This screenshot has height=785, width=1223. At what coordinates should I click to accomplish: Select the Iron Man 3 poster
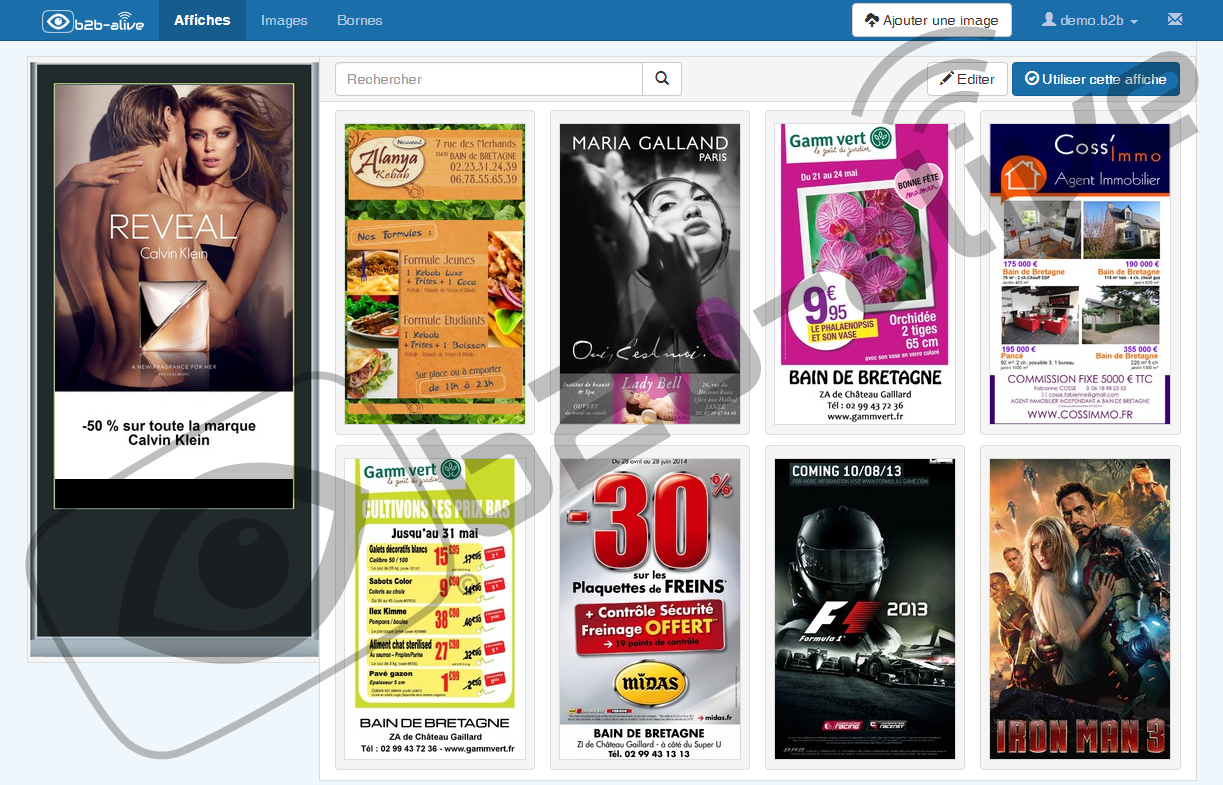pyautogui.click(x=1080, y=608)
